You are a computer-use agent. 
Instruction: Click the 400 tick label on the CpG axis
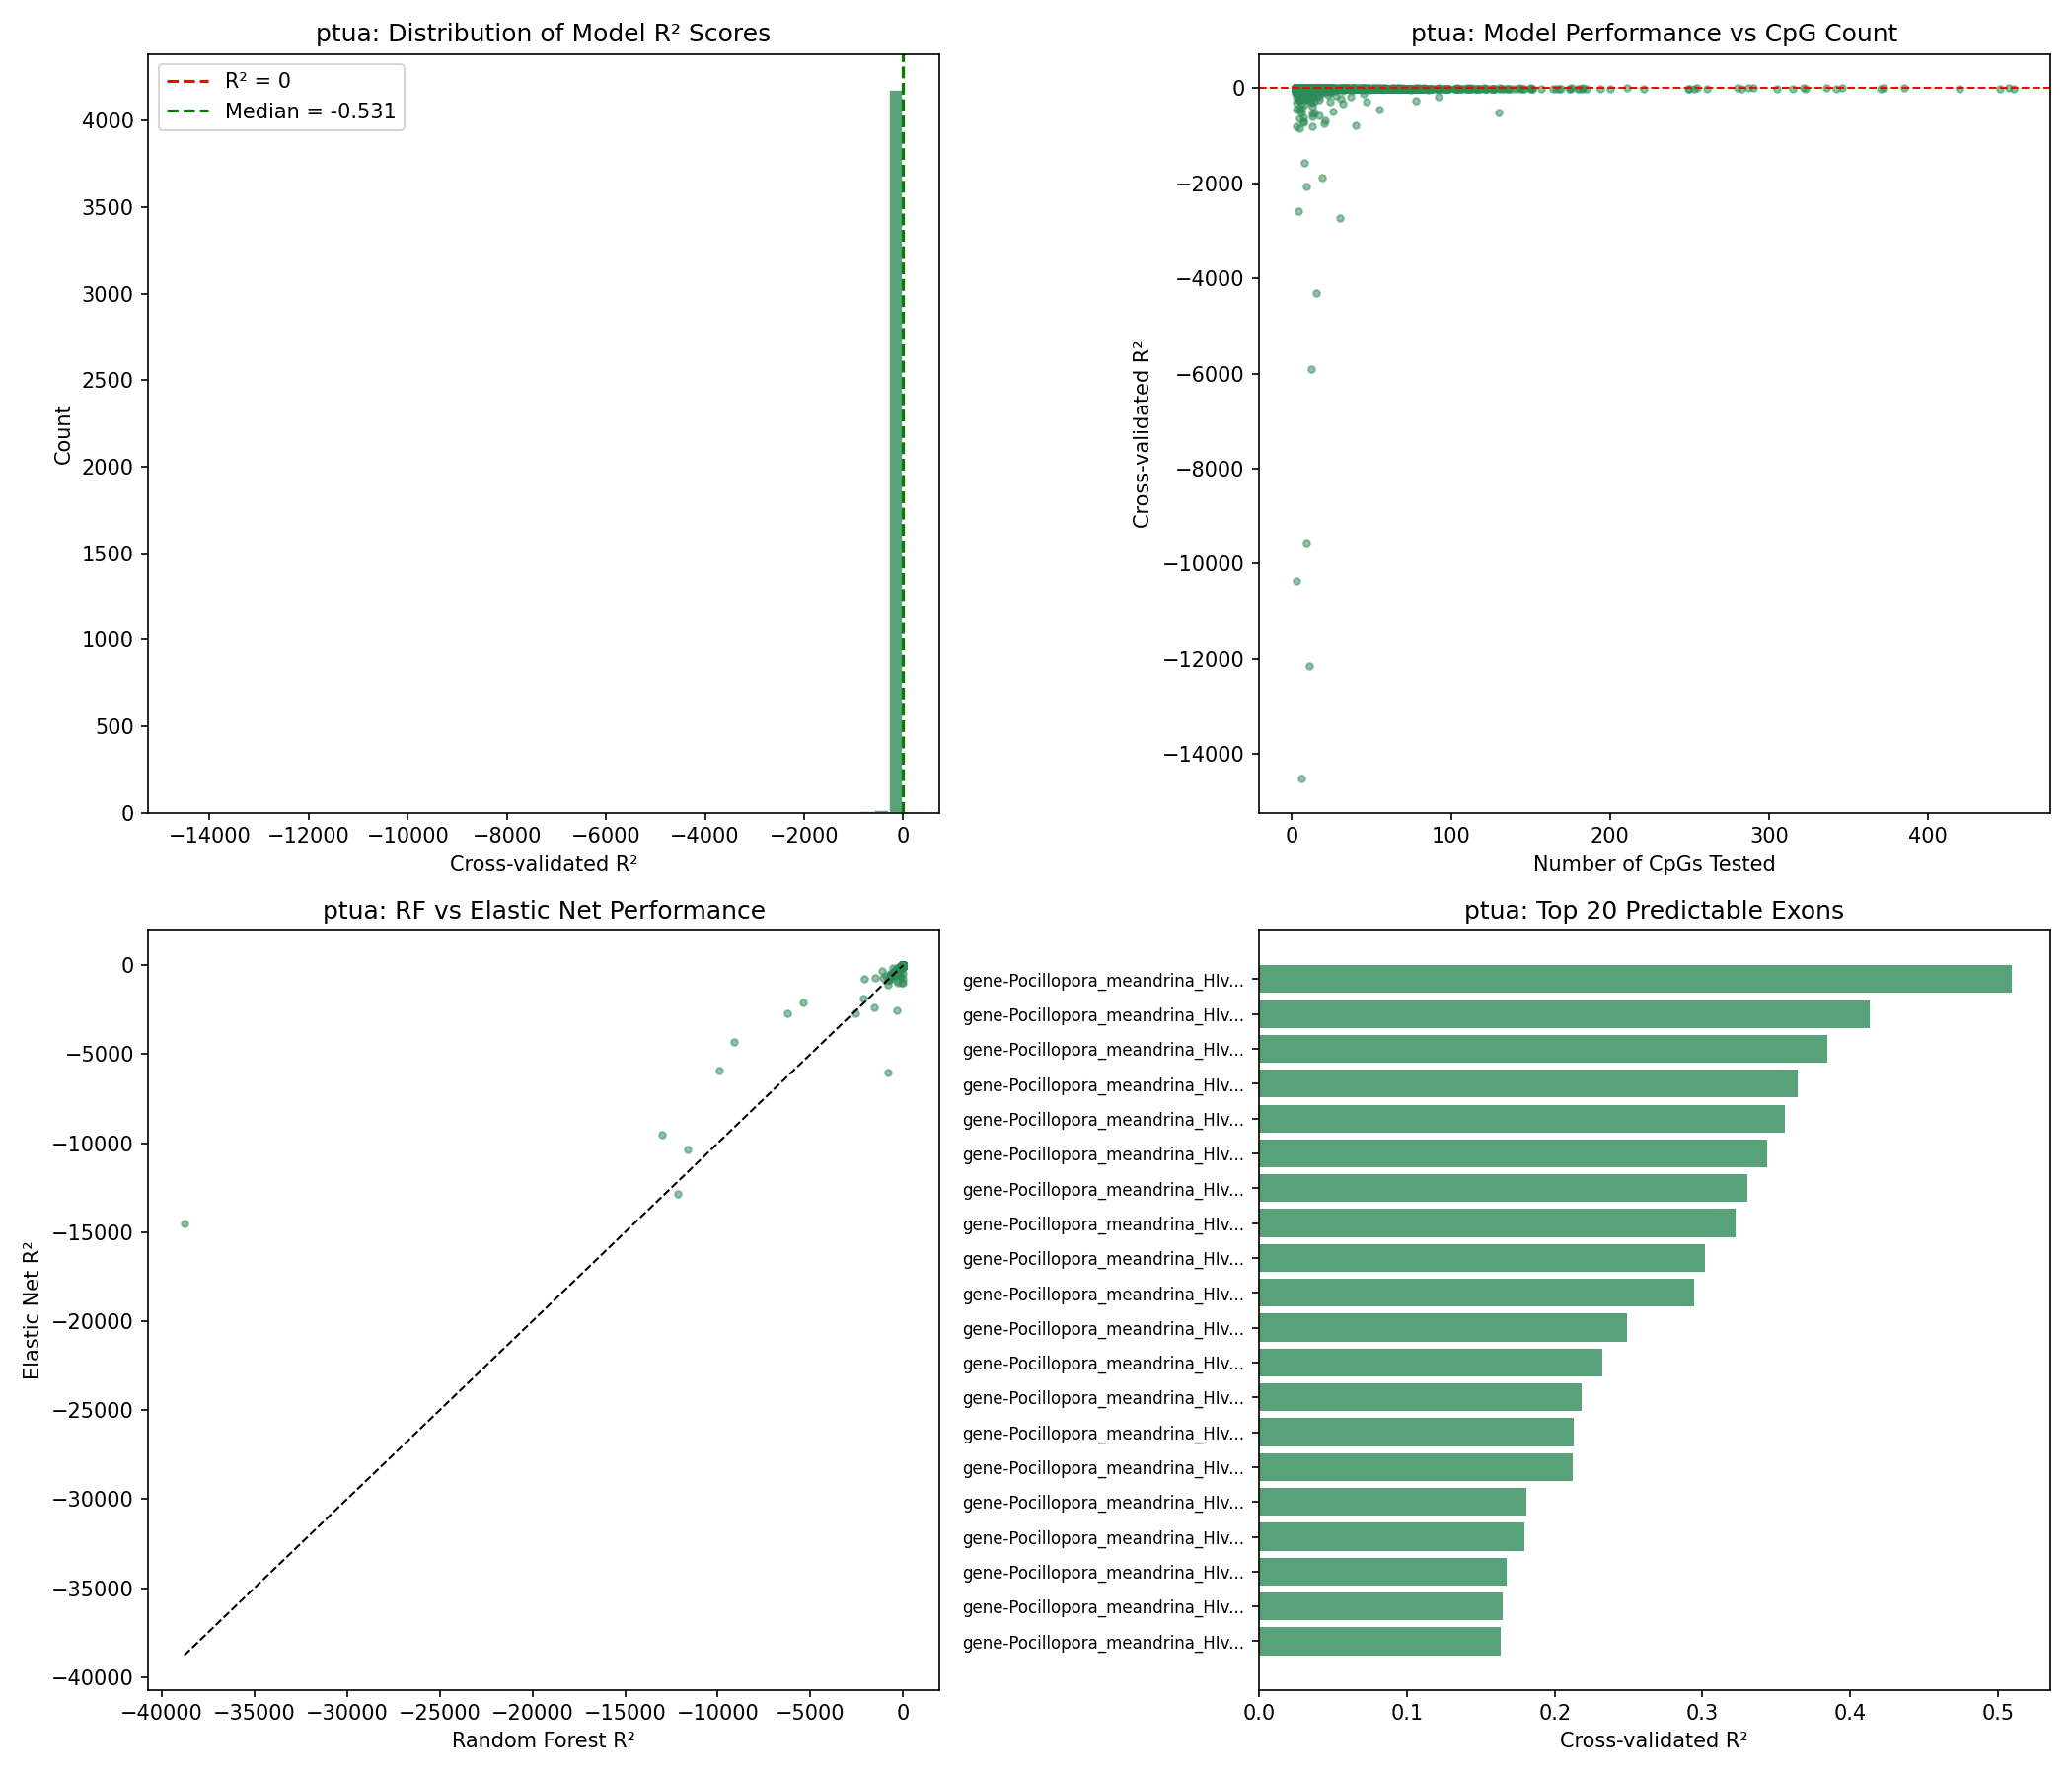(x=1927, y=835)
